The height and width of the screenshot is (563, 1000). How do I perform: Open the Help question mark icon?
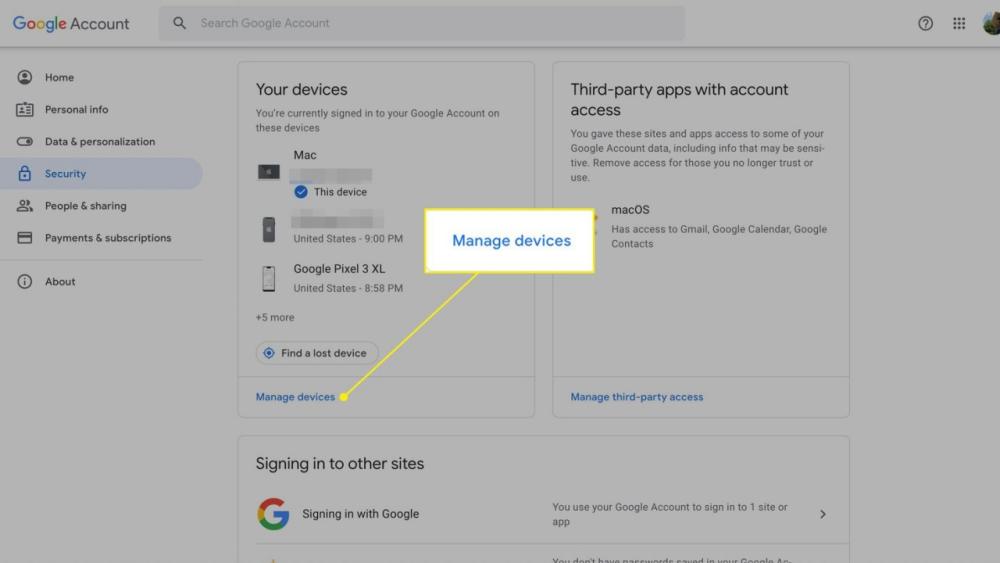pyautogui.click(x=925, y=24)
